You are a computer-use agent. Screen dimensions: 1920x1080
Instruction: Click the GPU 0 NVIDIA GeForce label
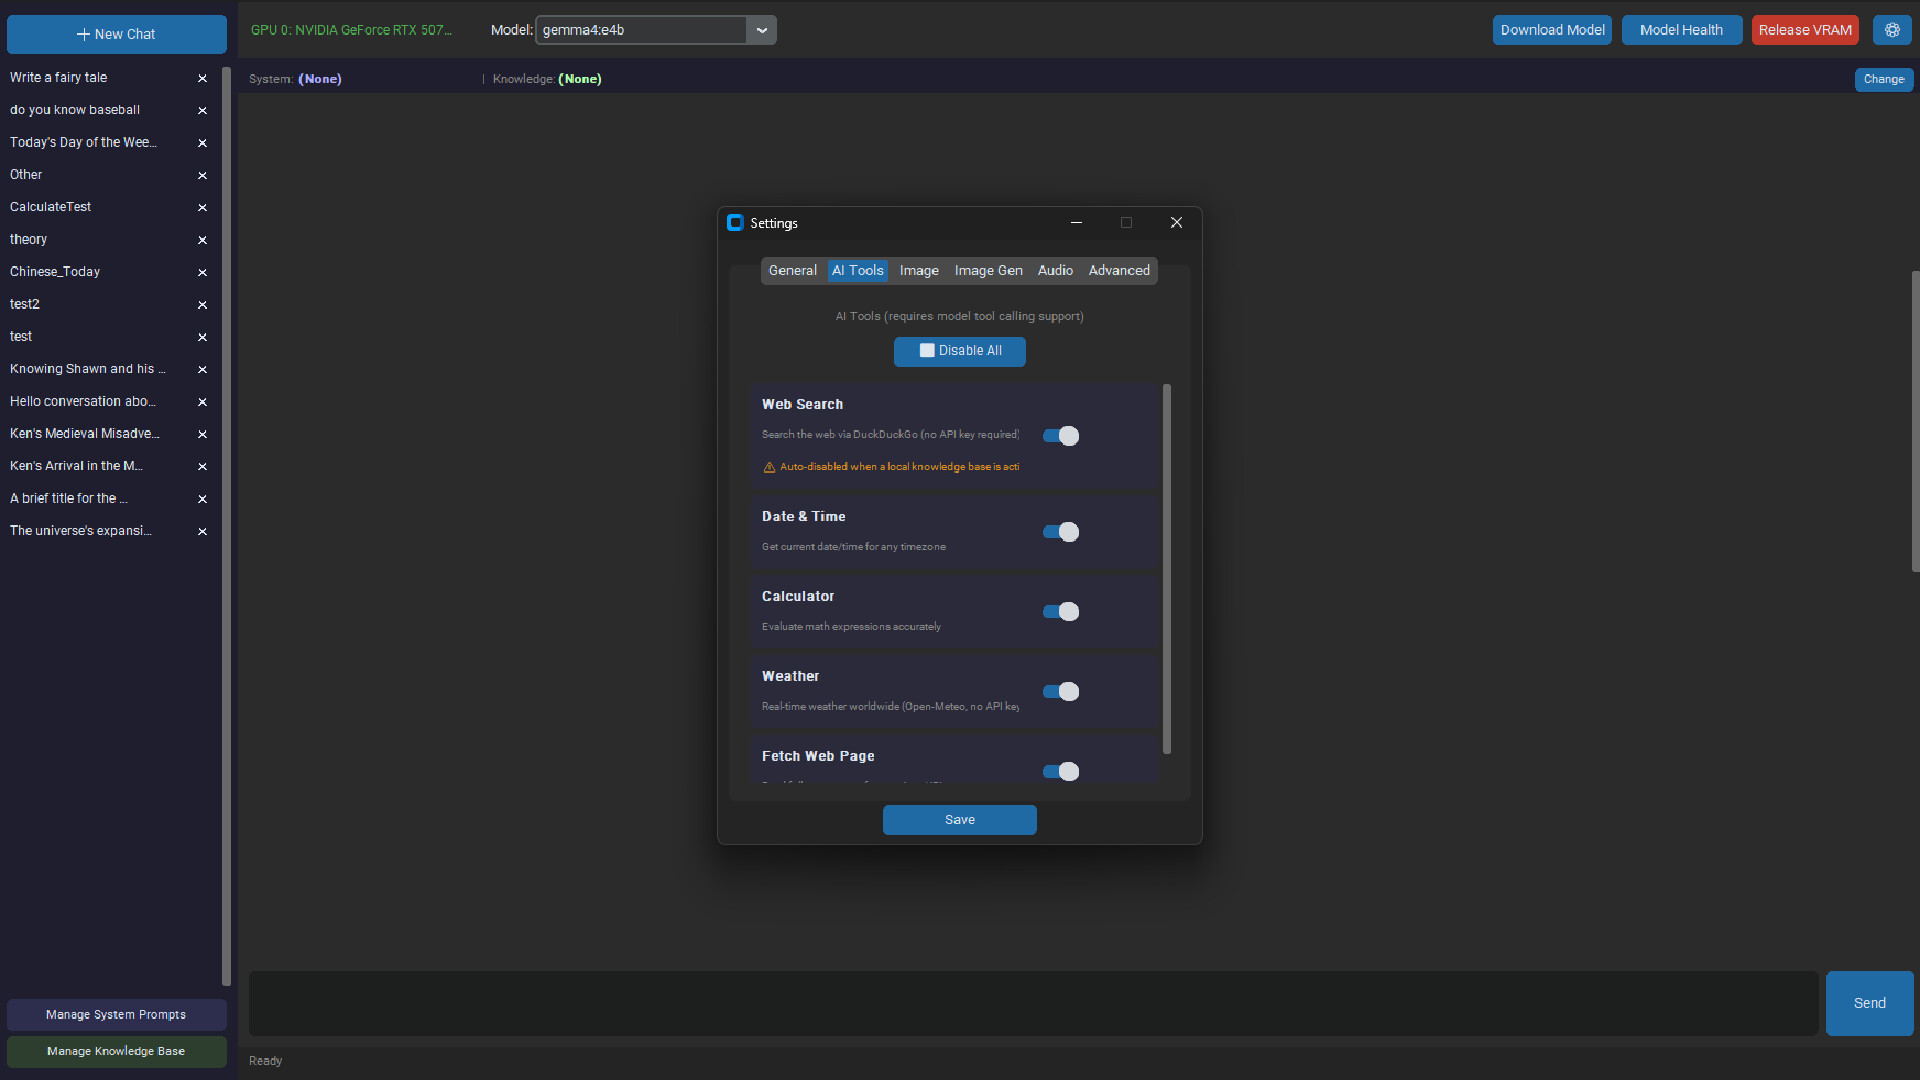pyautogui.click(x=351, y=30)
